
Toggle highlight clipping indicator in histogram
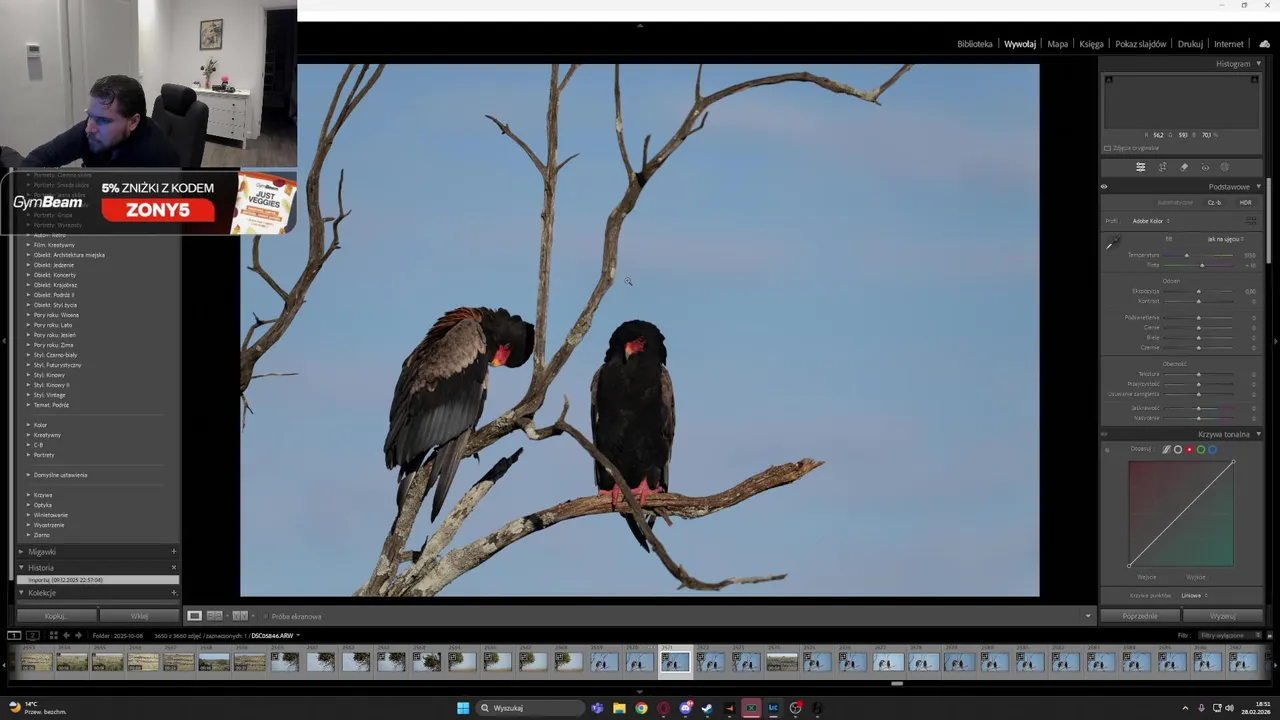click(1254, 80)
